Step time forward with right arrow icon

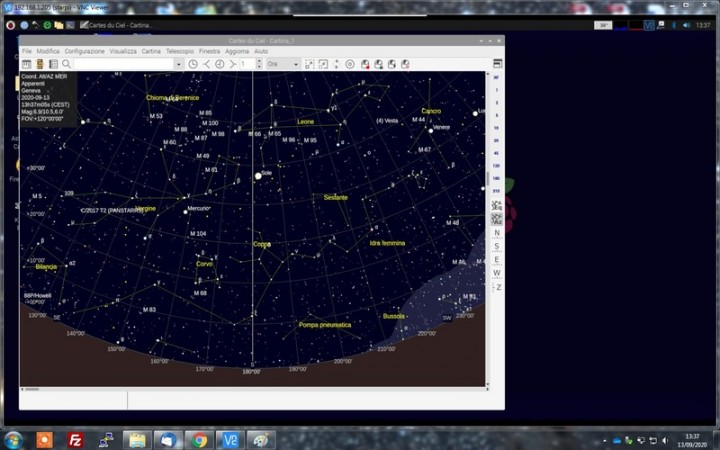pos(232,64)
